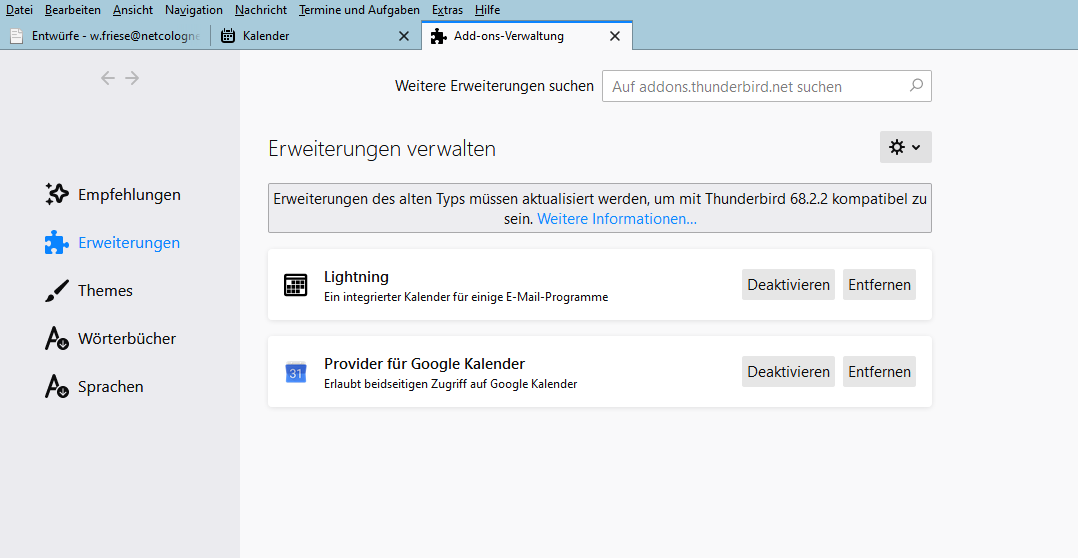Open the Extras menu
Image resolution: width=1078 pixels, height=558 pixels.
tap(448, 10)
